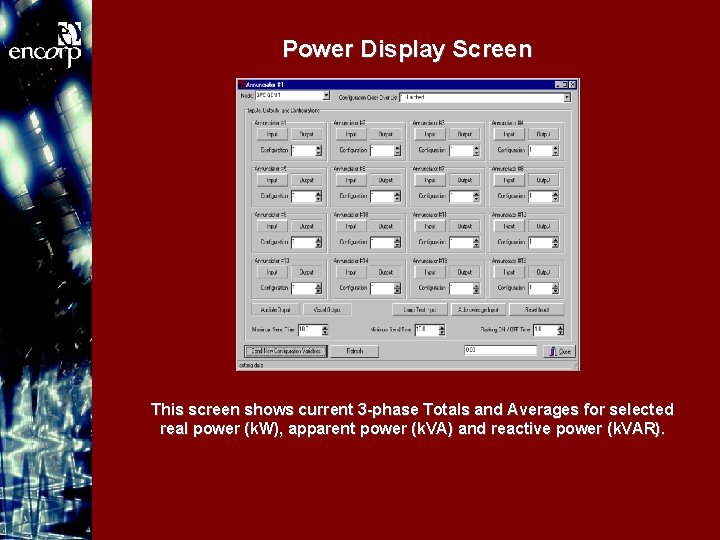Image resolution: width=720 pixels, height=540 pixels.
Task: Adjust the Annunciator #15 Configuration spinner arrows
Action: click(x=476, y=288)
